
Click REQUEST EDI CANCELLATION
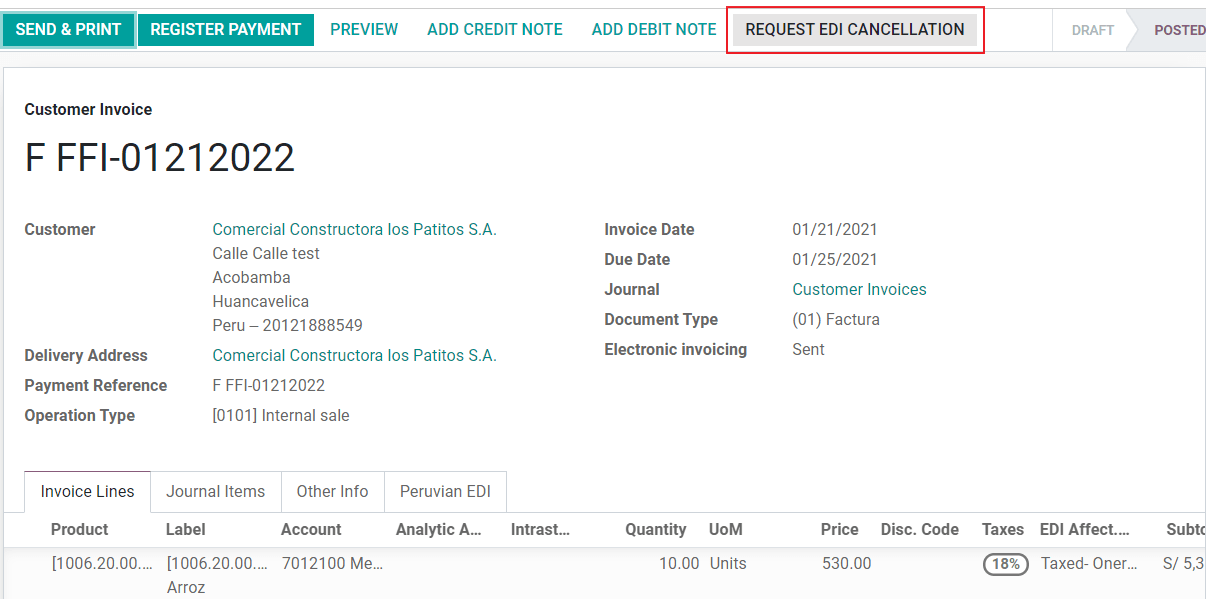[855, 29]
